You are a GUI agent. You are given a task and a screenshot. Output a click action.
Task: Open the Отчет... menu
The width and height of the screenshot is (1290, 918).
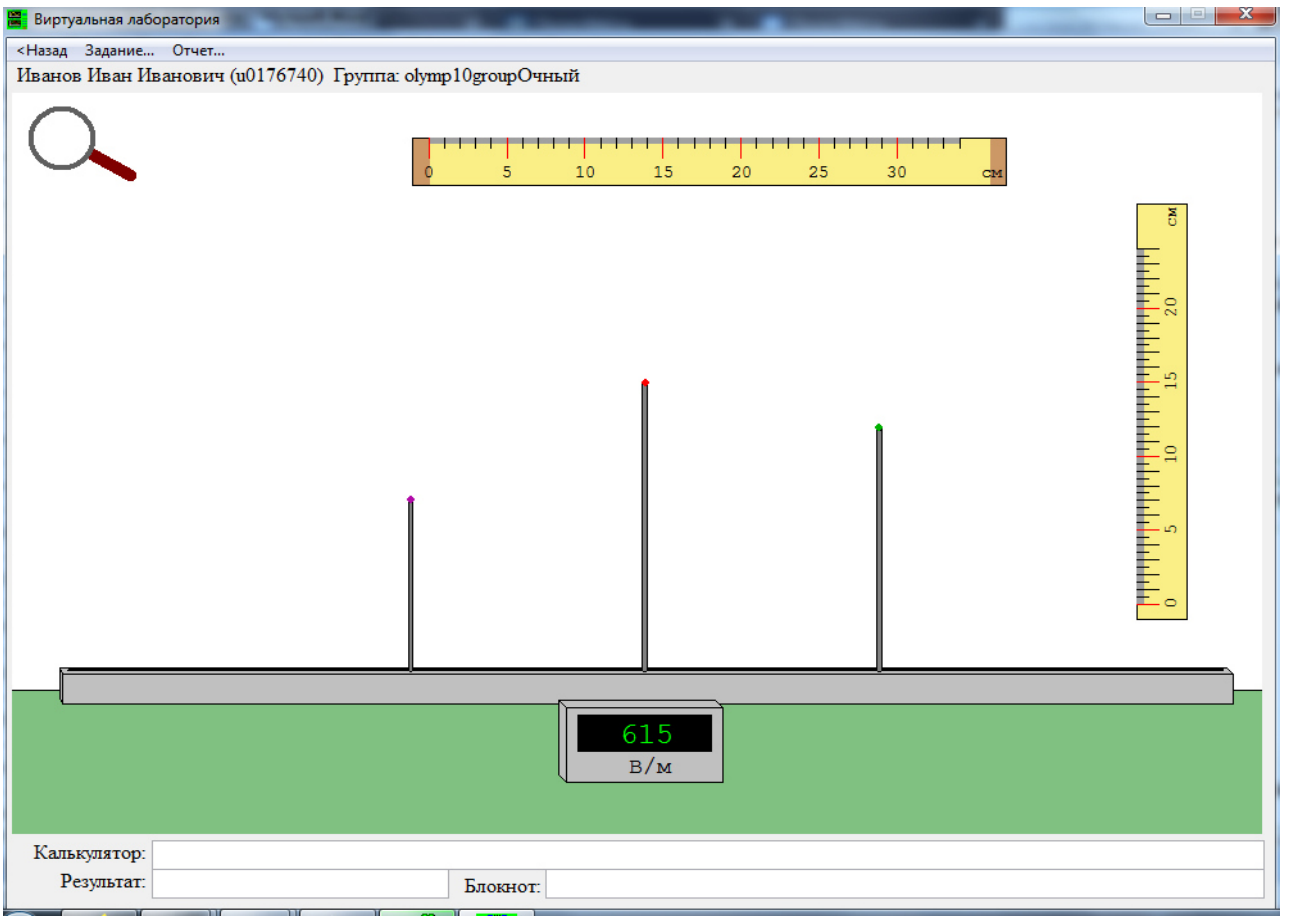[198, 50]
